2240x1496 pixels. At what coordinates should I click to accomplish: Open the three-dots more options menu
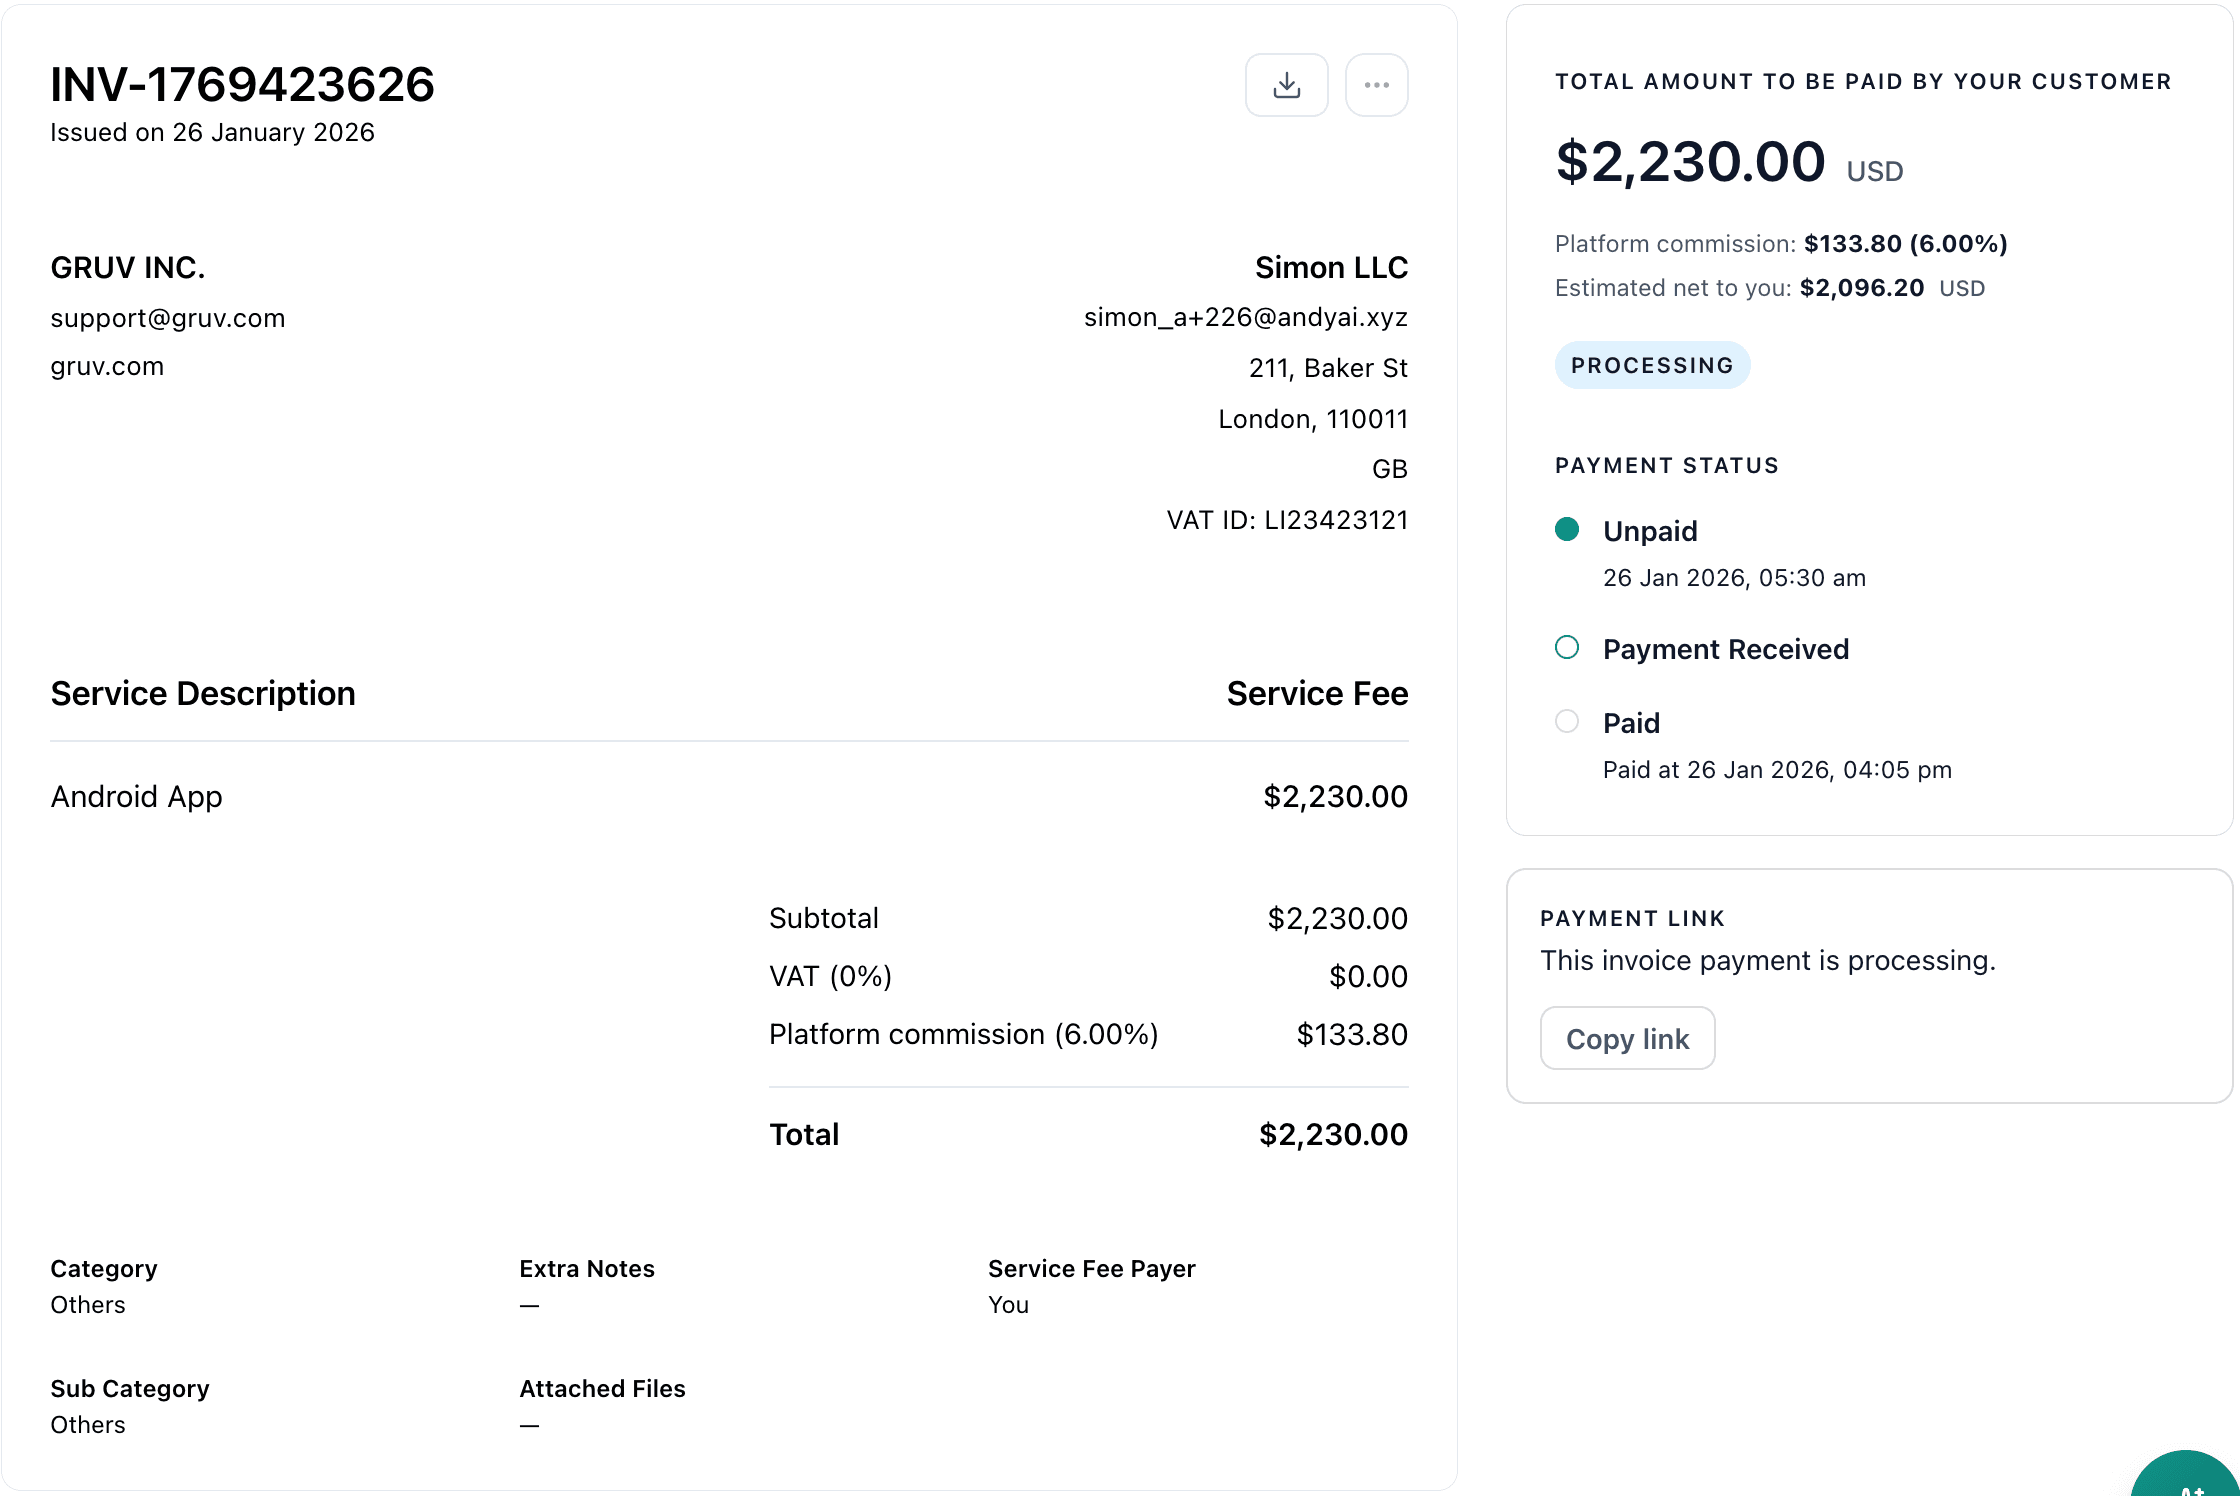click(x=1376, y=85)
